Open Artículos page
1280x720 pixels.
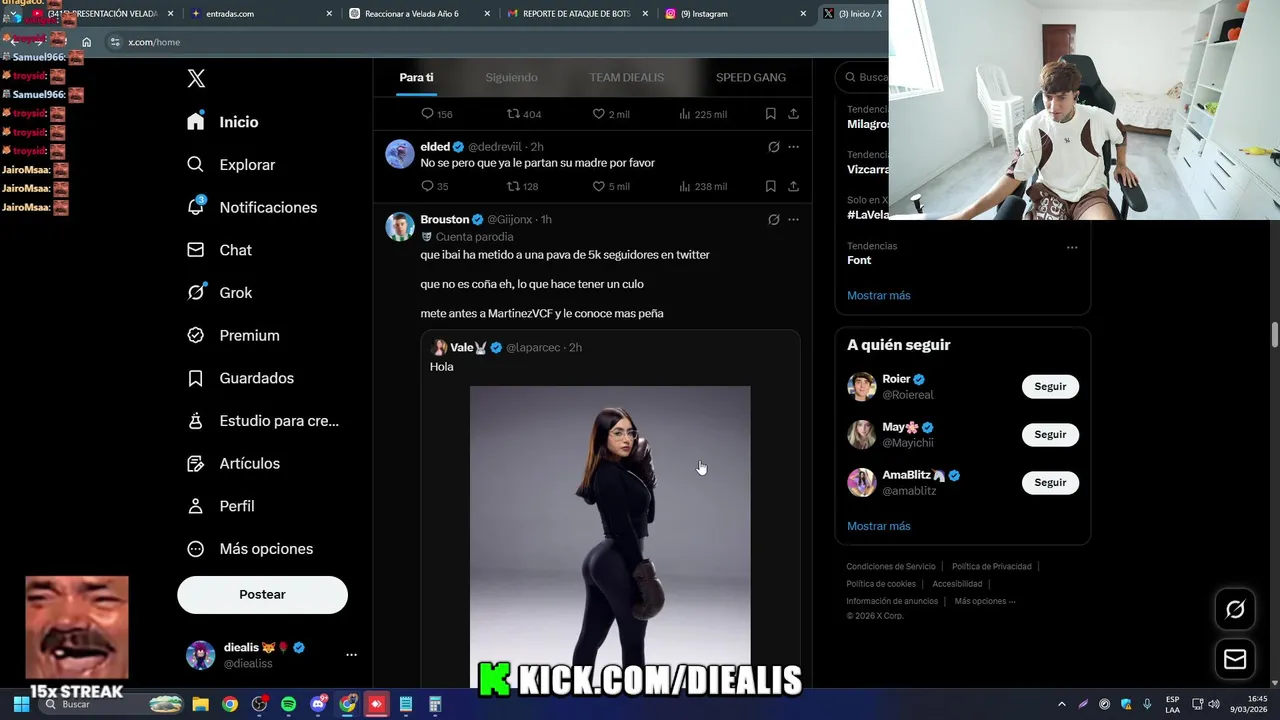234,464
